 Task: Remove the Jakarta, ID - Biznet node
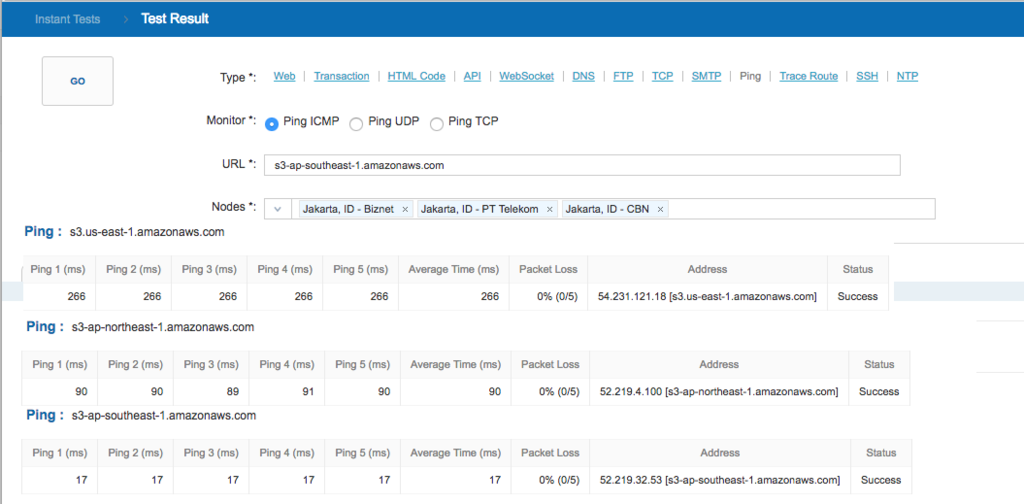tap(405, 210)
